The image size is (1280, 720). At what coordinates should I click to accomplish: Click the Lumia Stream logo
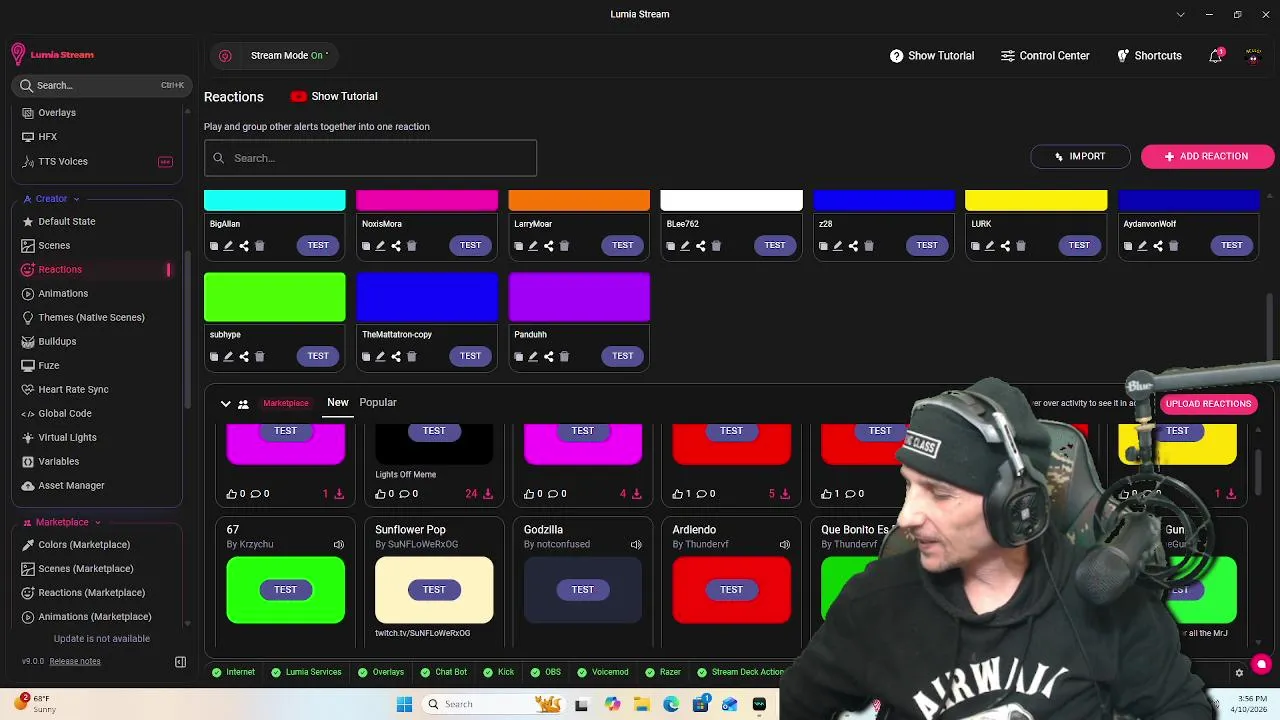(x=52, y=55)
